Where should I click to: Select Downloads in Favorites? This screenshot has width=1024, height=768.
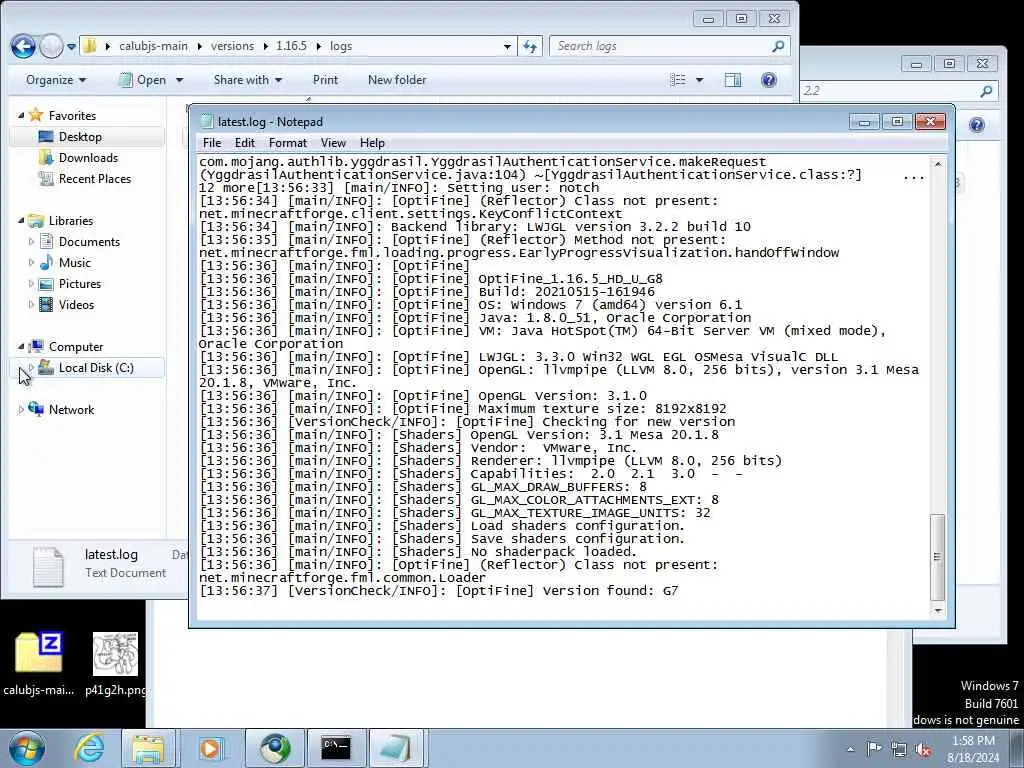coord(88,157)
